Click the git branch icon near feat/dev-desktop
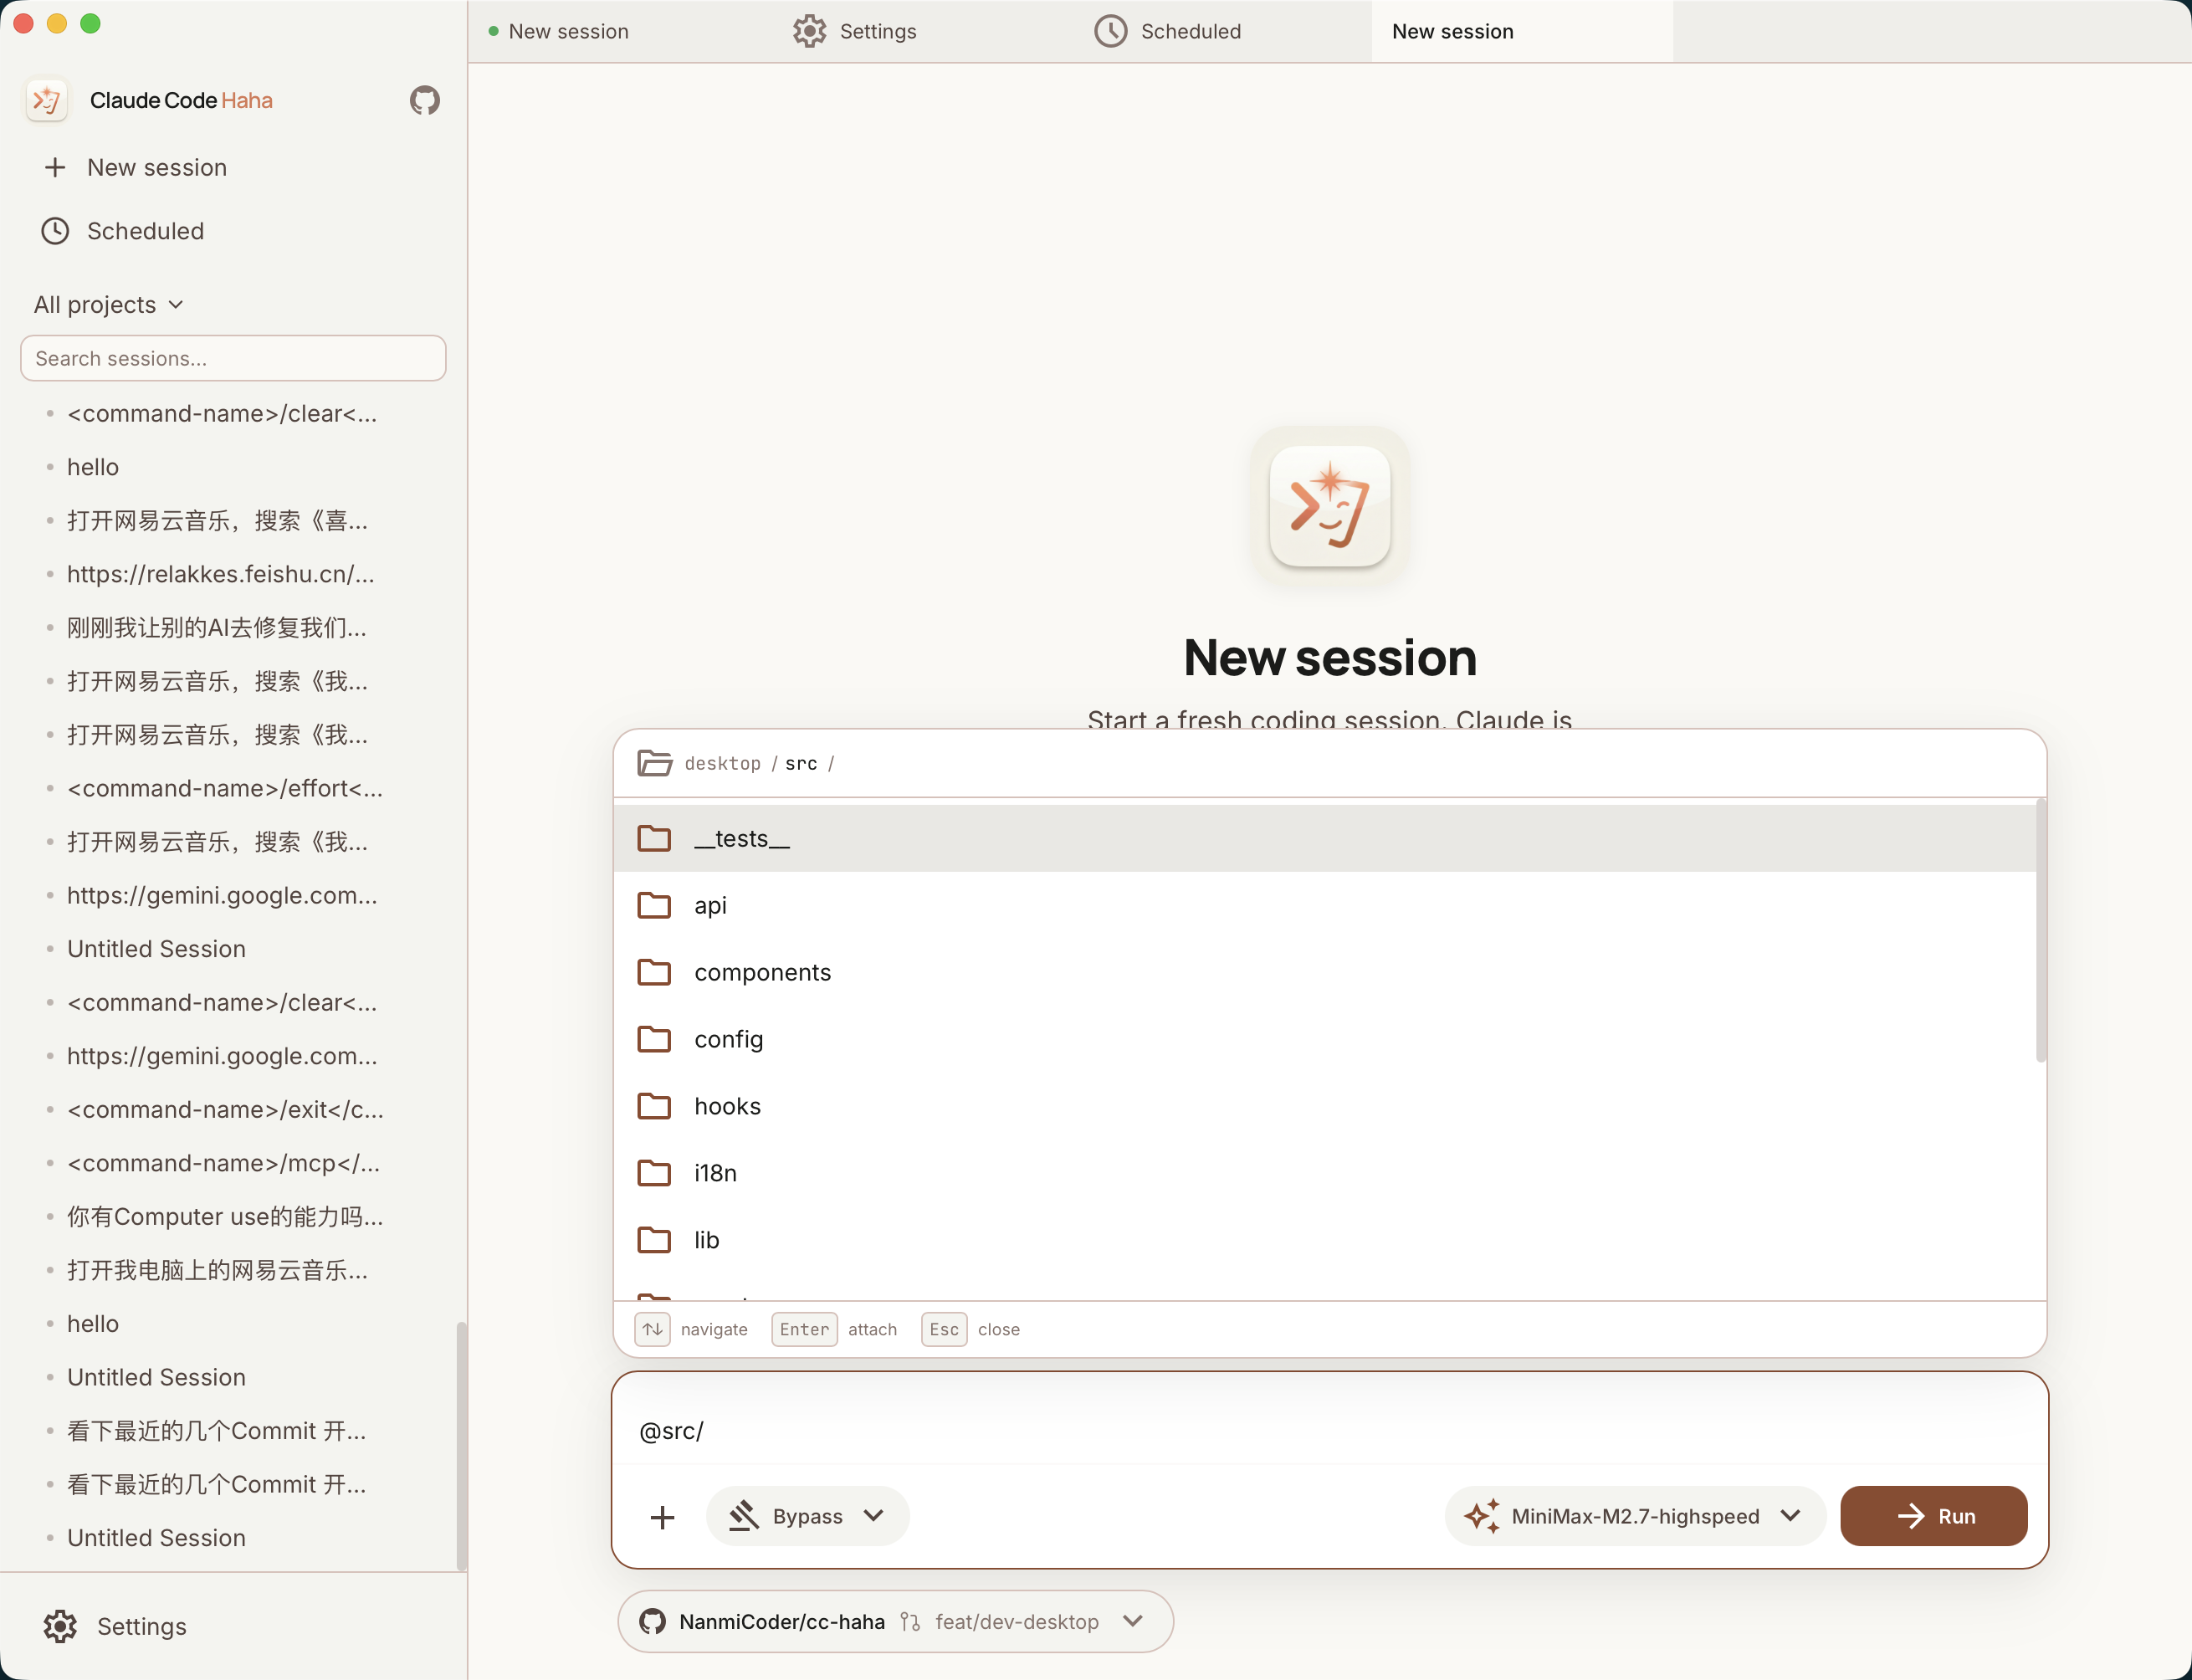 click(x=909, y=1621)
